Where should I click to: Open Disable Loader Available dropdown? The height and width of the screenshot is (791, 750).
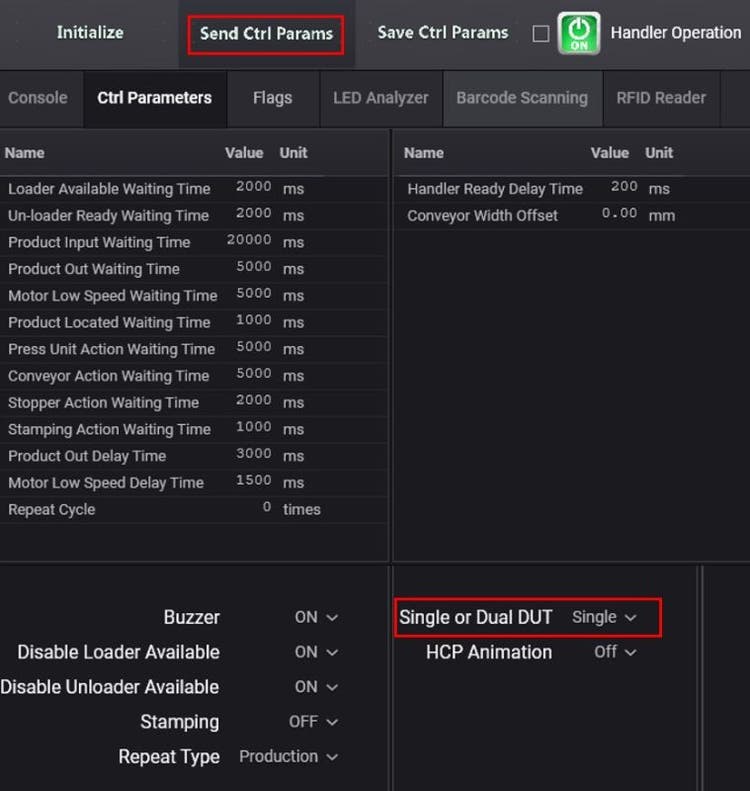pyautogui.click(x=316, y=652)
